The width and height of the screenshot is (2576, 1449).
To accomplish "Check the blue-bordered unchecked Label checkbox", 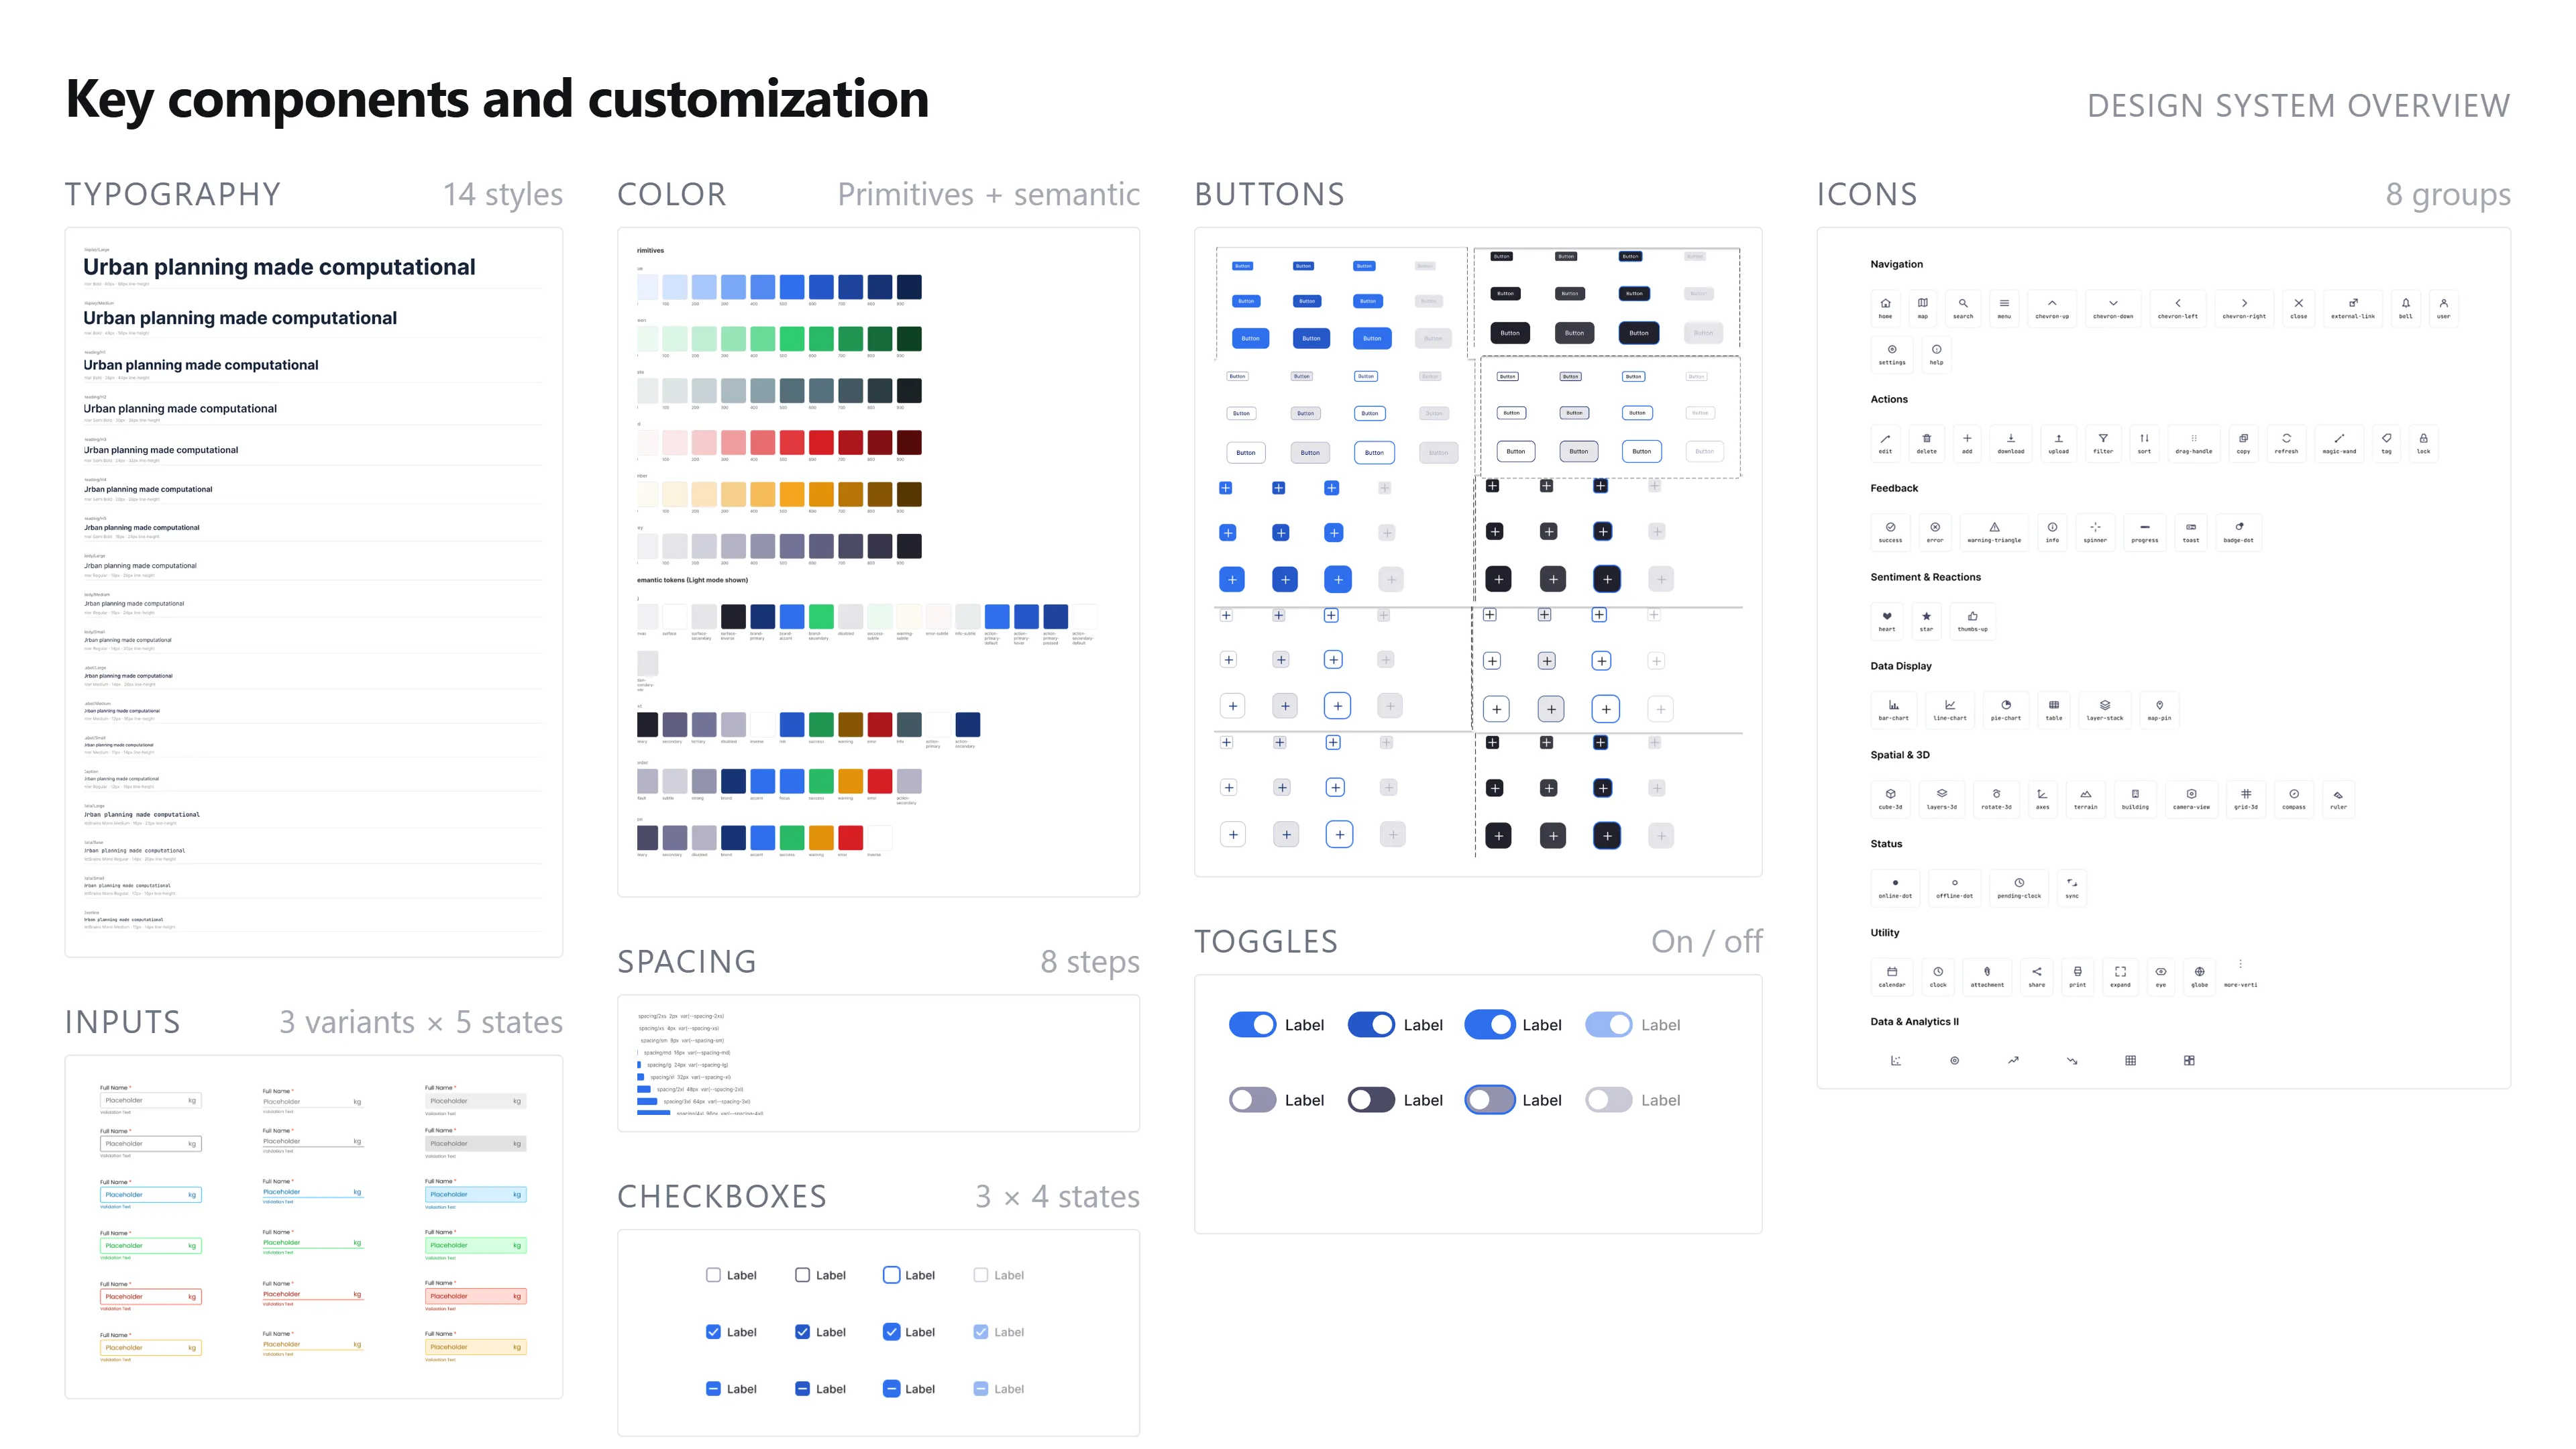I will [x=891, y=1275].
